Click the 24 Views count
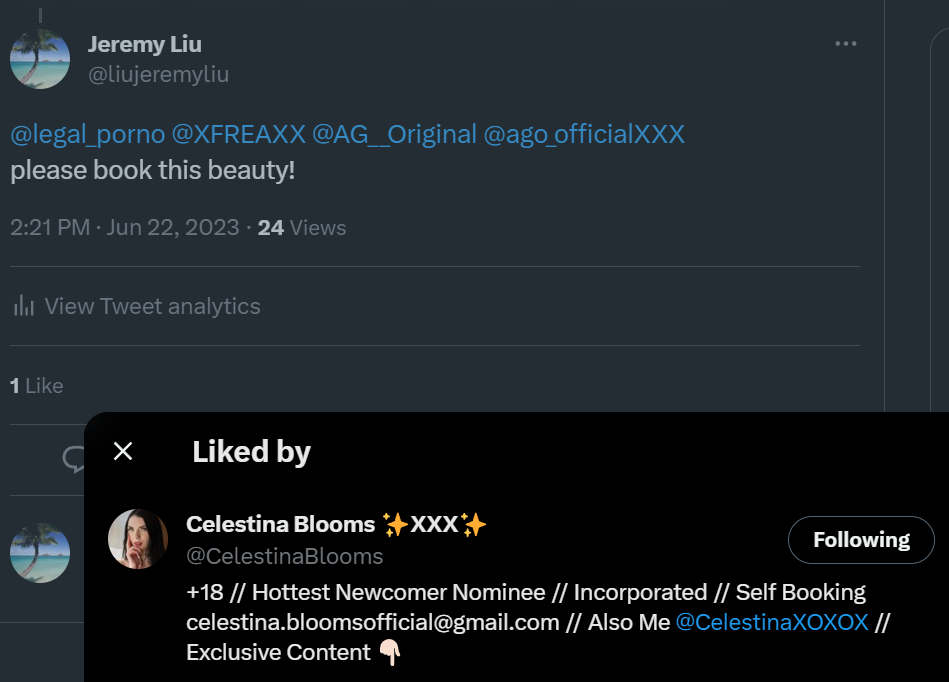949x682 pixels. [301, 228]
